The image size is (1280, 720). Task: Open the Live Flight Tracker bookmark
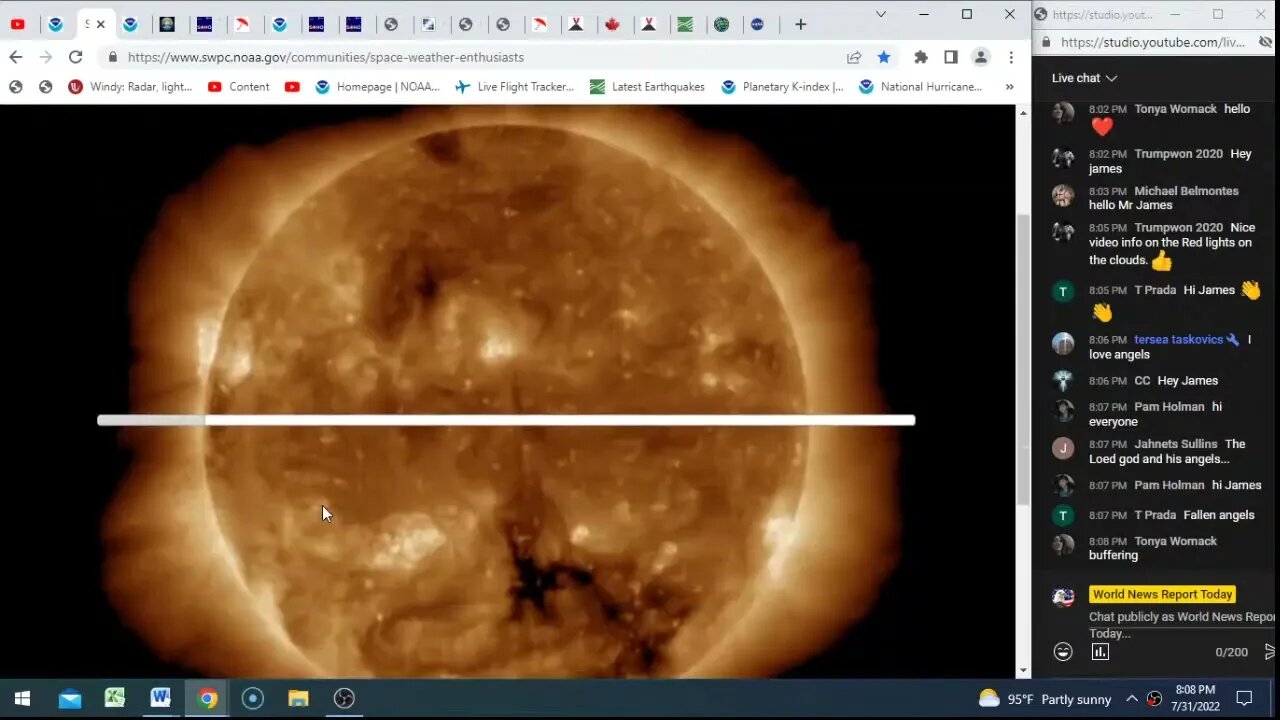pos(514,87)
